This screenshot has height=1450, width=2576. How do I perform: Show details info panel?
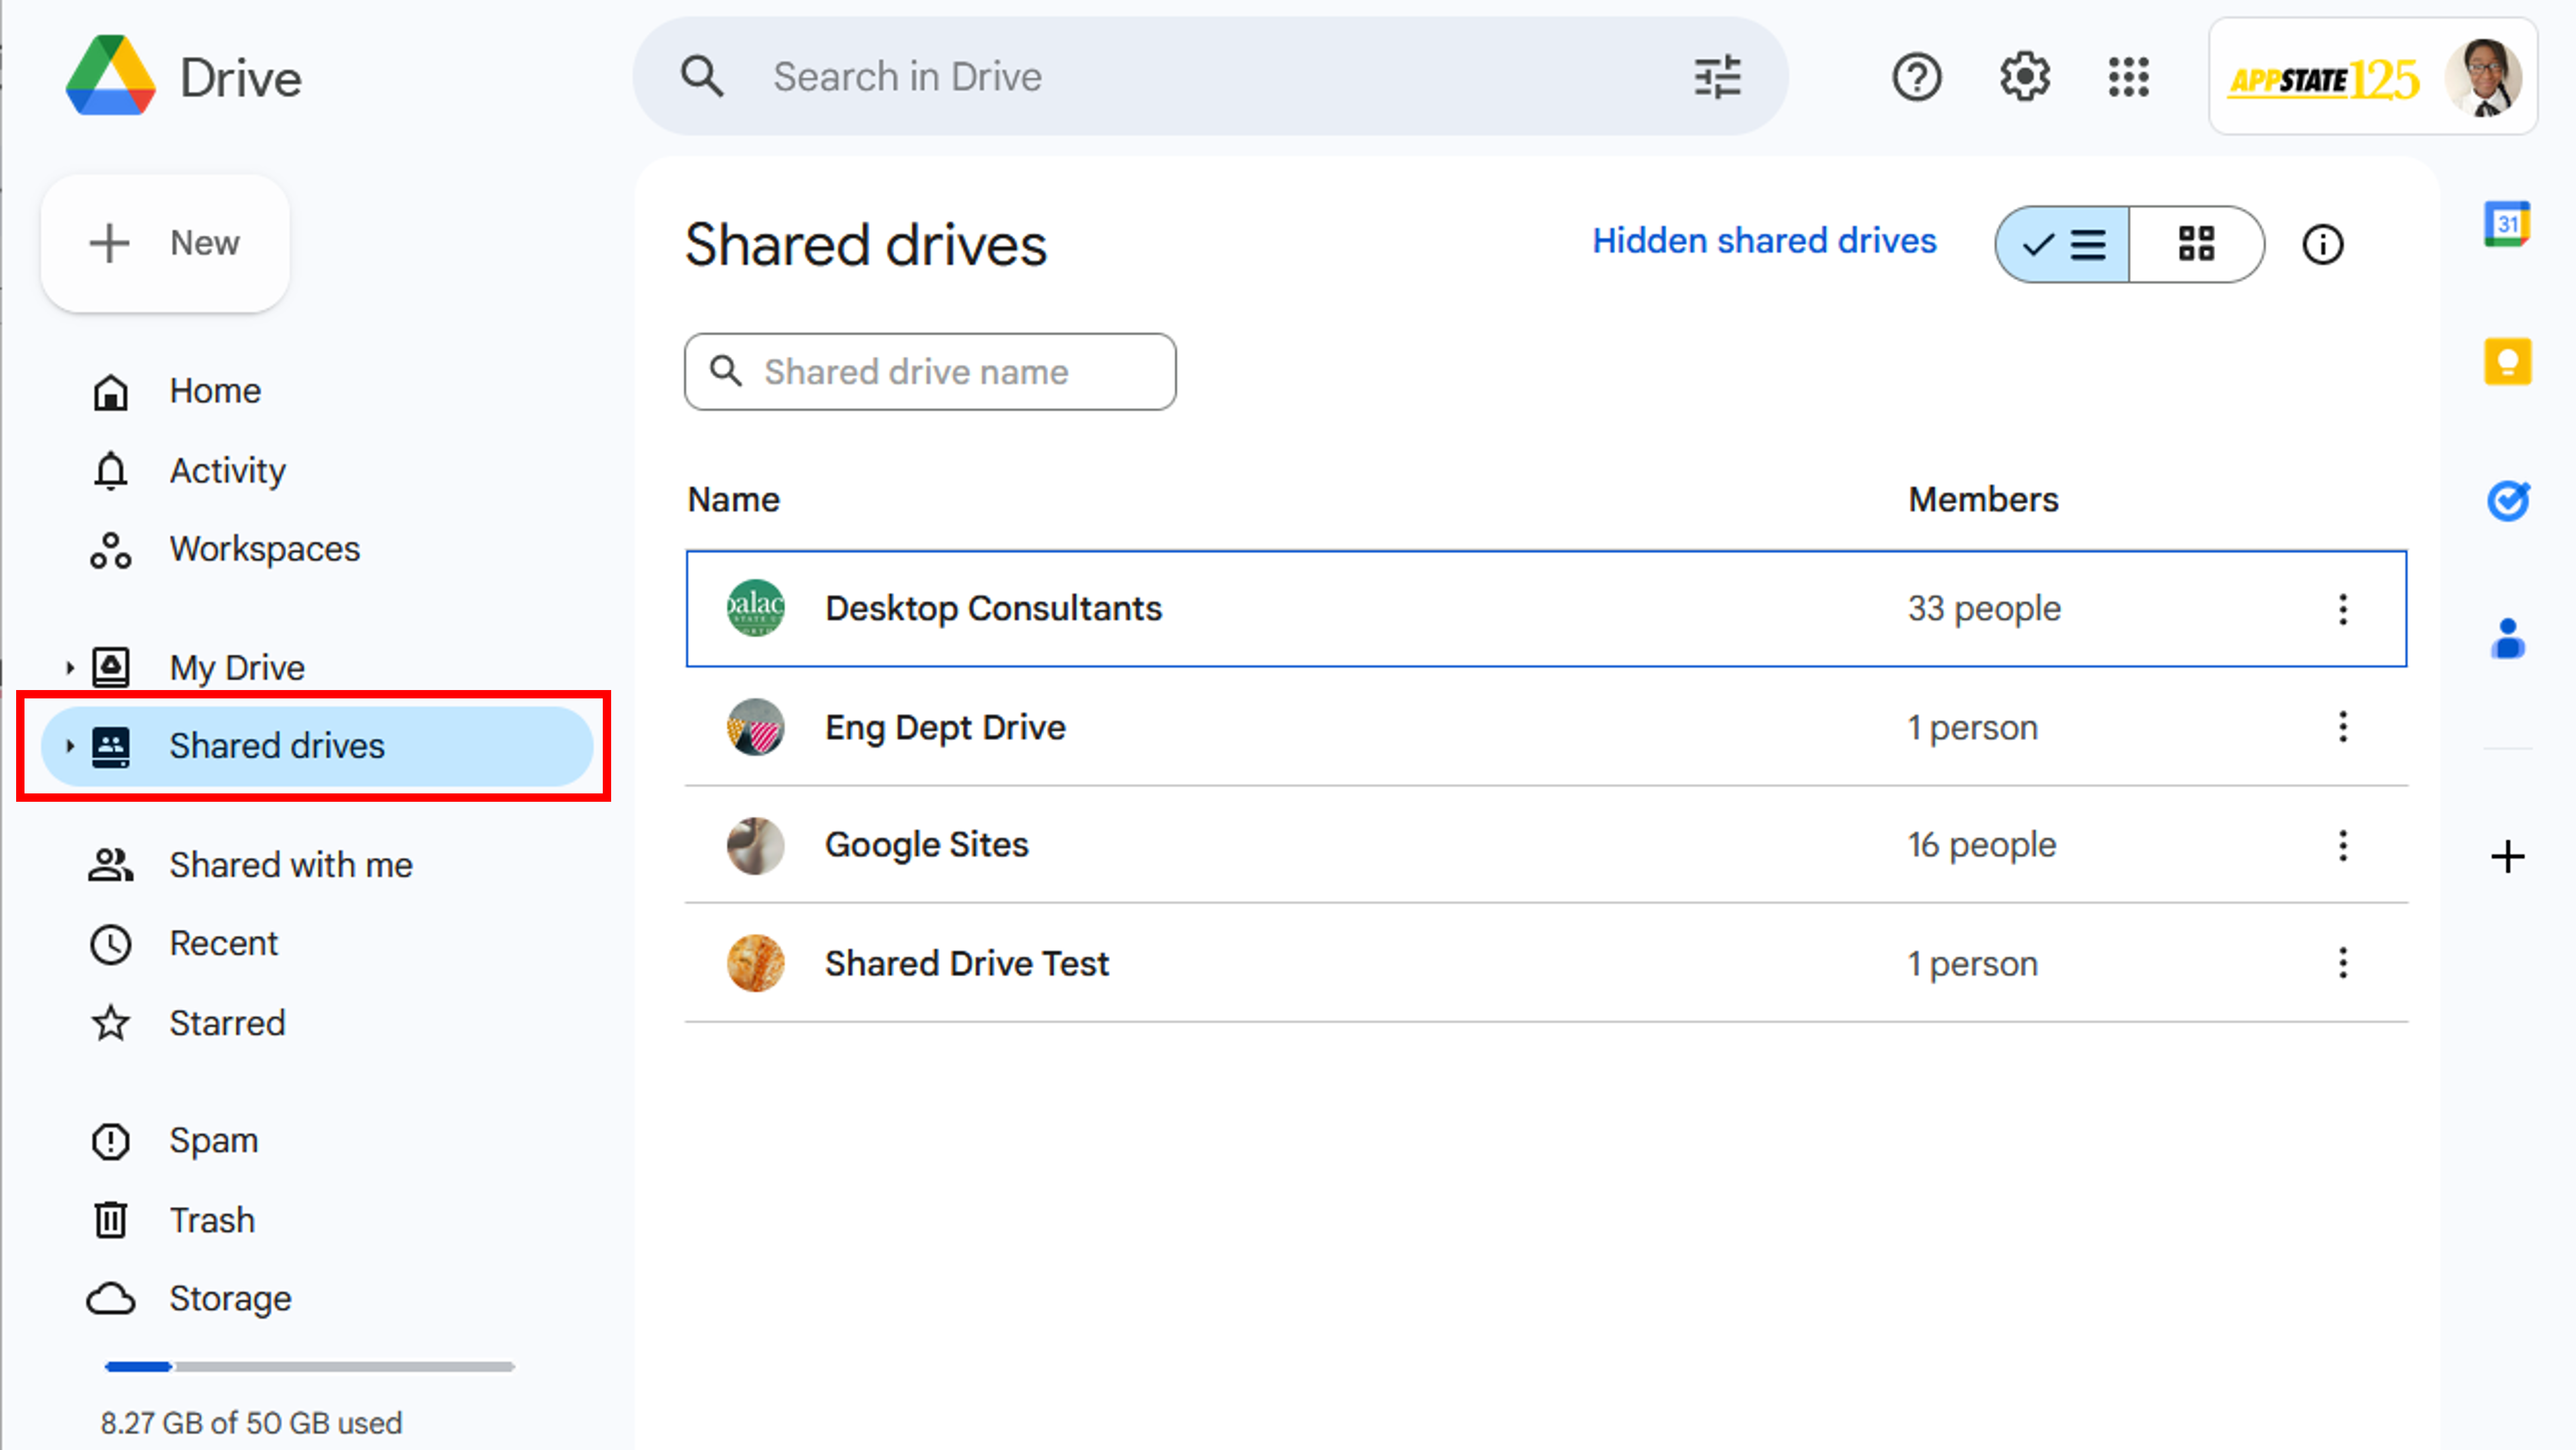point(2322,244)
